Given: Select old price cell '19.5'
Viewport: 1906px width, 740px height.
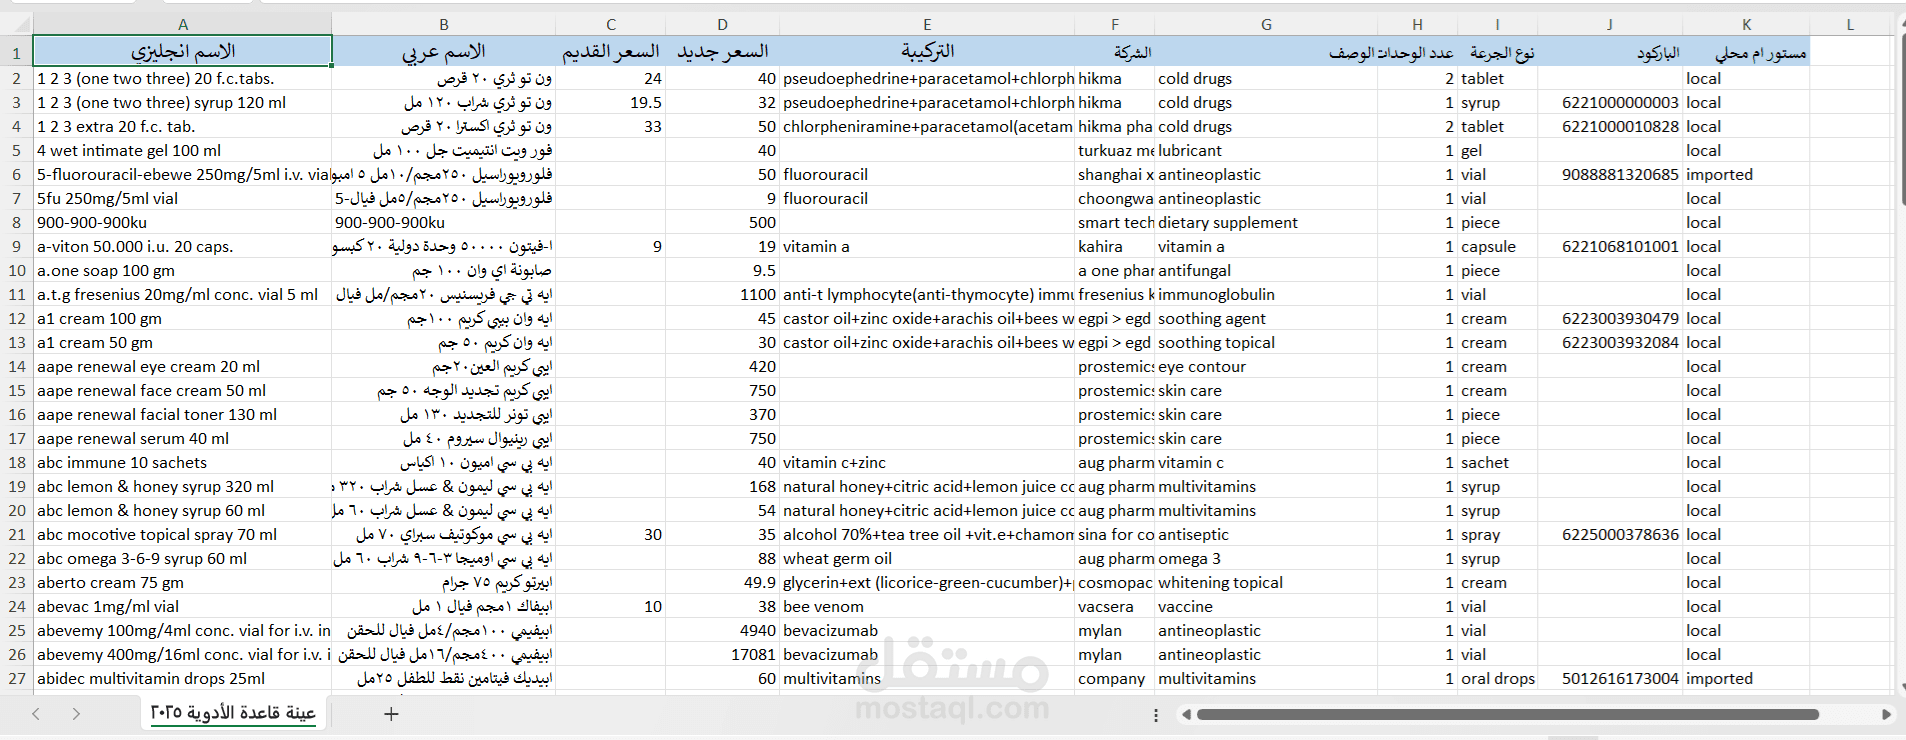Looking at the screenshot, I should pyautogui.click(x=611, y=102).
